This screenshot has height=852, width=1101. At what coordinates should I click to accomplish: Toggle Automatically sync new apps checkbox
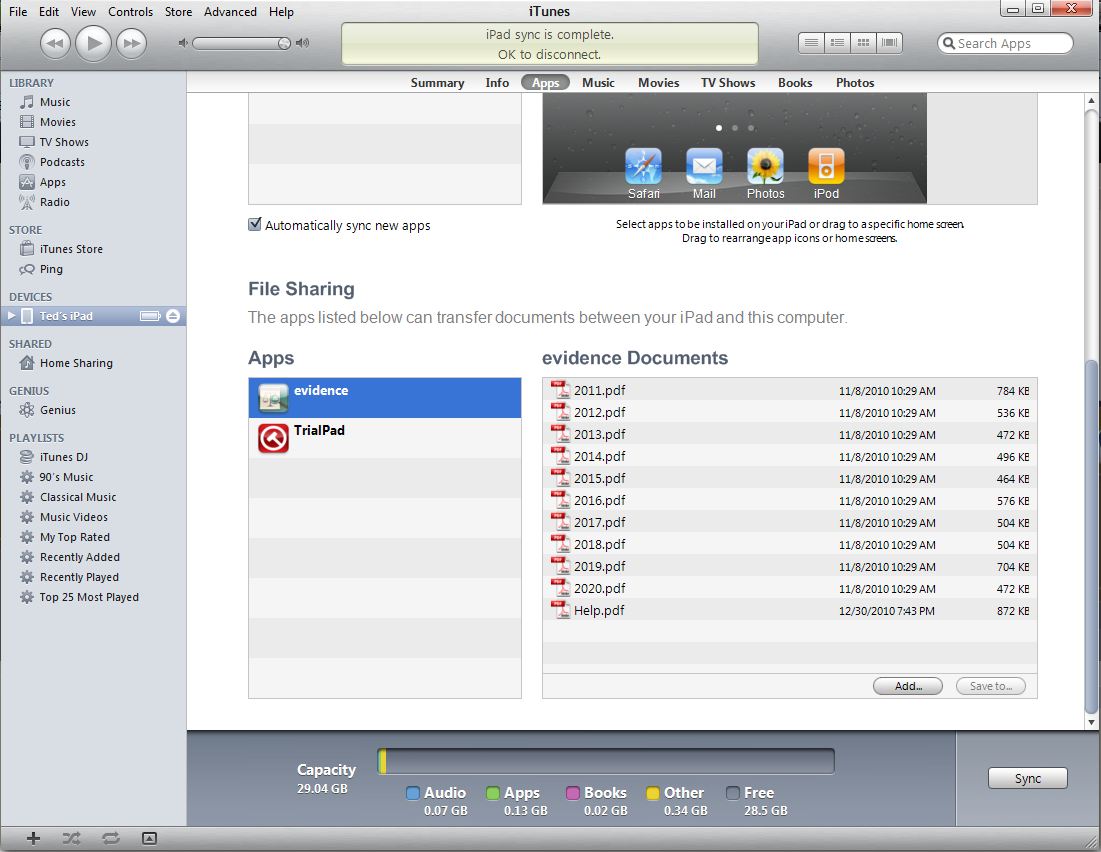click(x=255, y=225)
